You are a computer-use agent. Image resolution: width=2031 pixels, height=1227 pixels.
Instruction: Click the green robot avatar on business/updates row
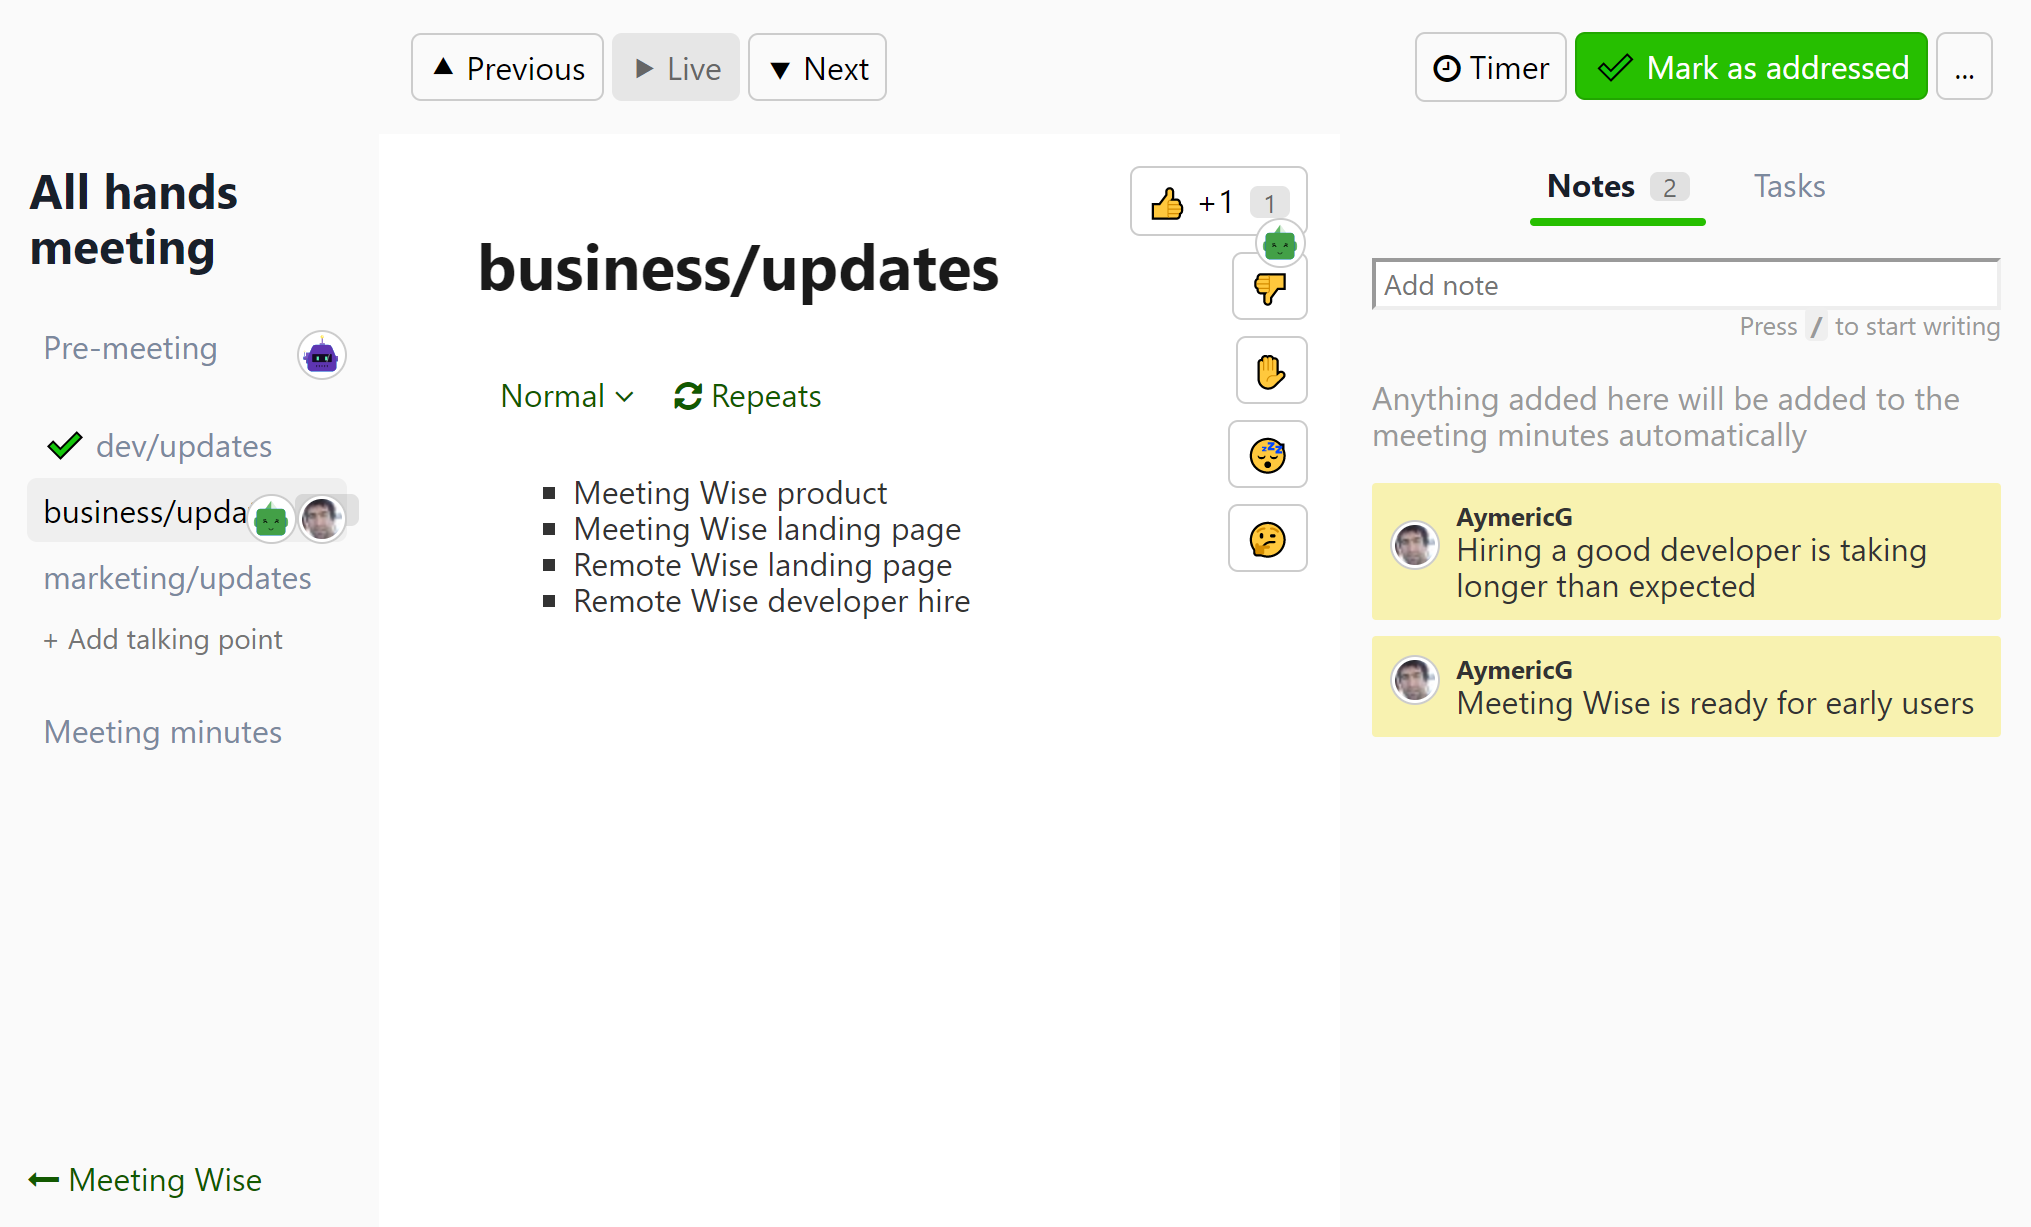click(271, 519)
